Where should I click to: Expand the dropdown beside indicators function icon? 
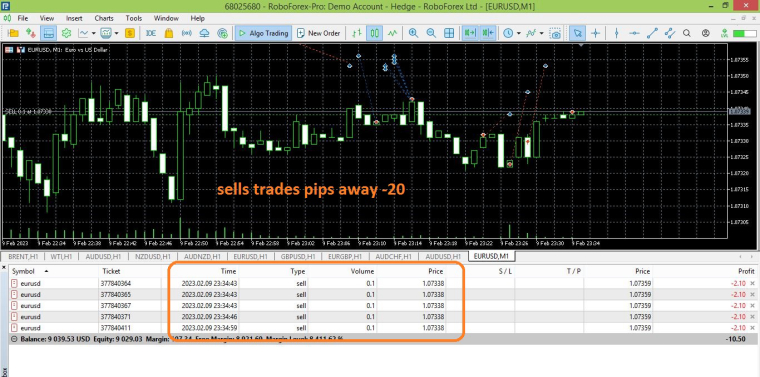point(541,33)
